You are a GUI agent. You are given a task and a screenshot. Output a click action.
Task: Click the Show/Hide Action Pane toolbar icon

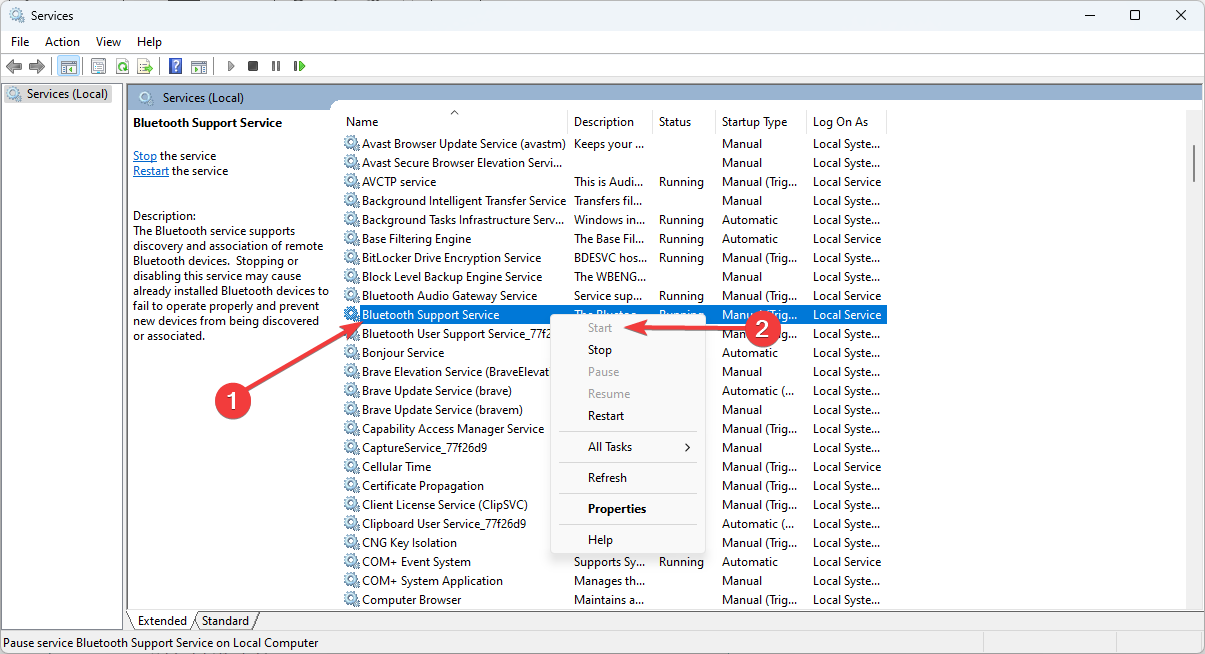(199, 66)
